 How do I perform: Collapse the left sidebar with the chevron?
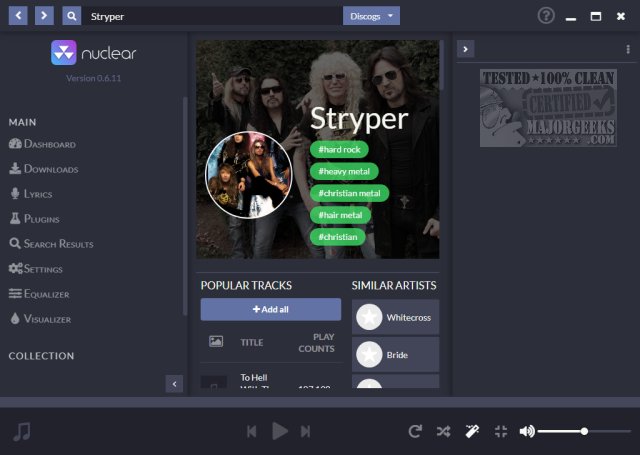(x=174, y=384)
